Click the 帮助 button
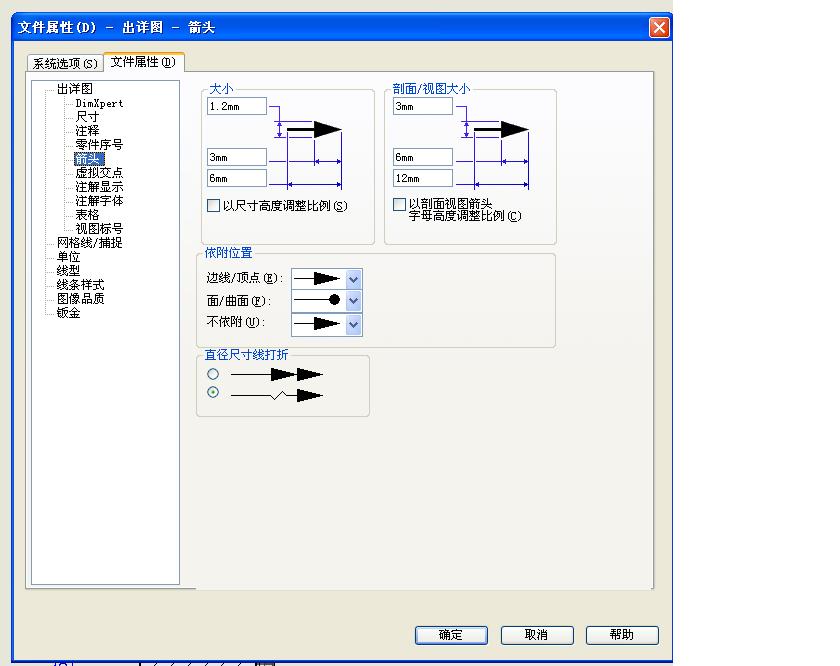 622,635
